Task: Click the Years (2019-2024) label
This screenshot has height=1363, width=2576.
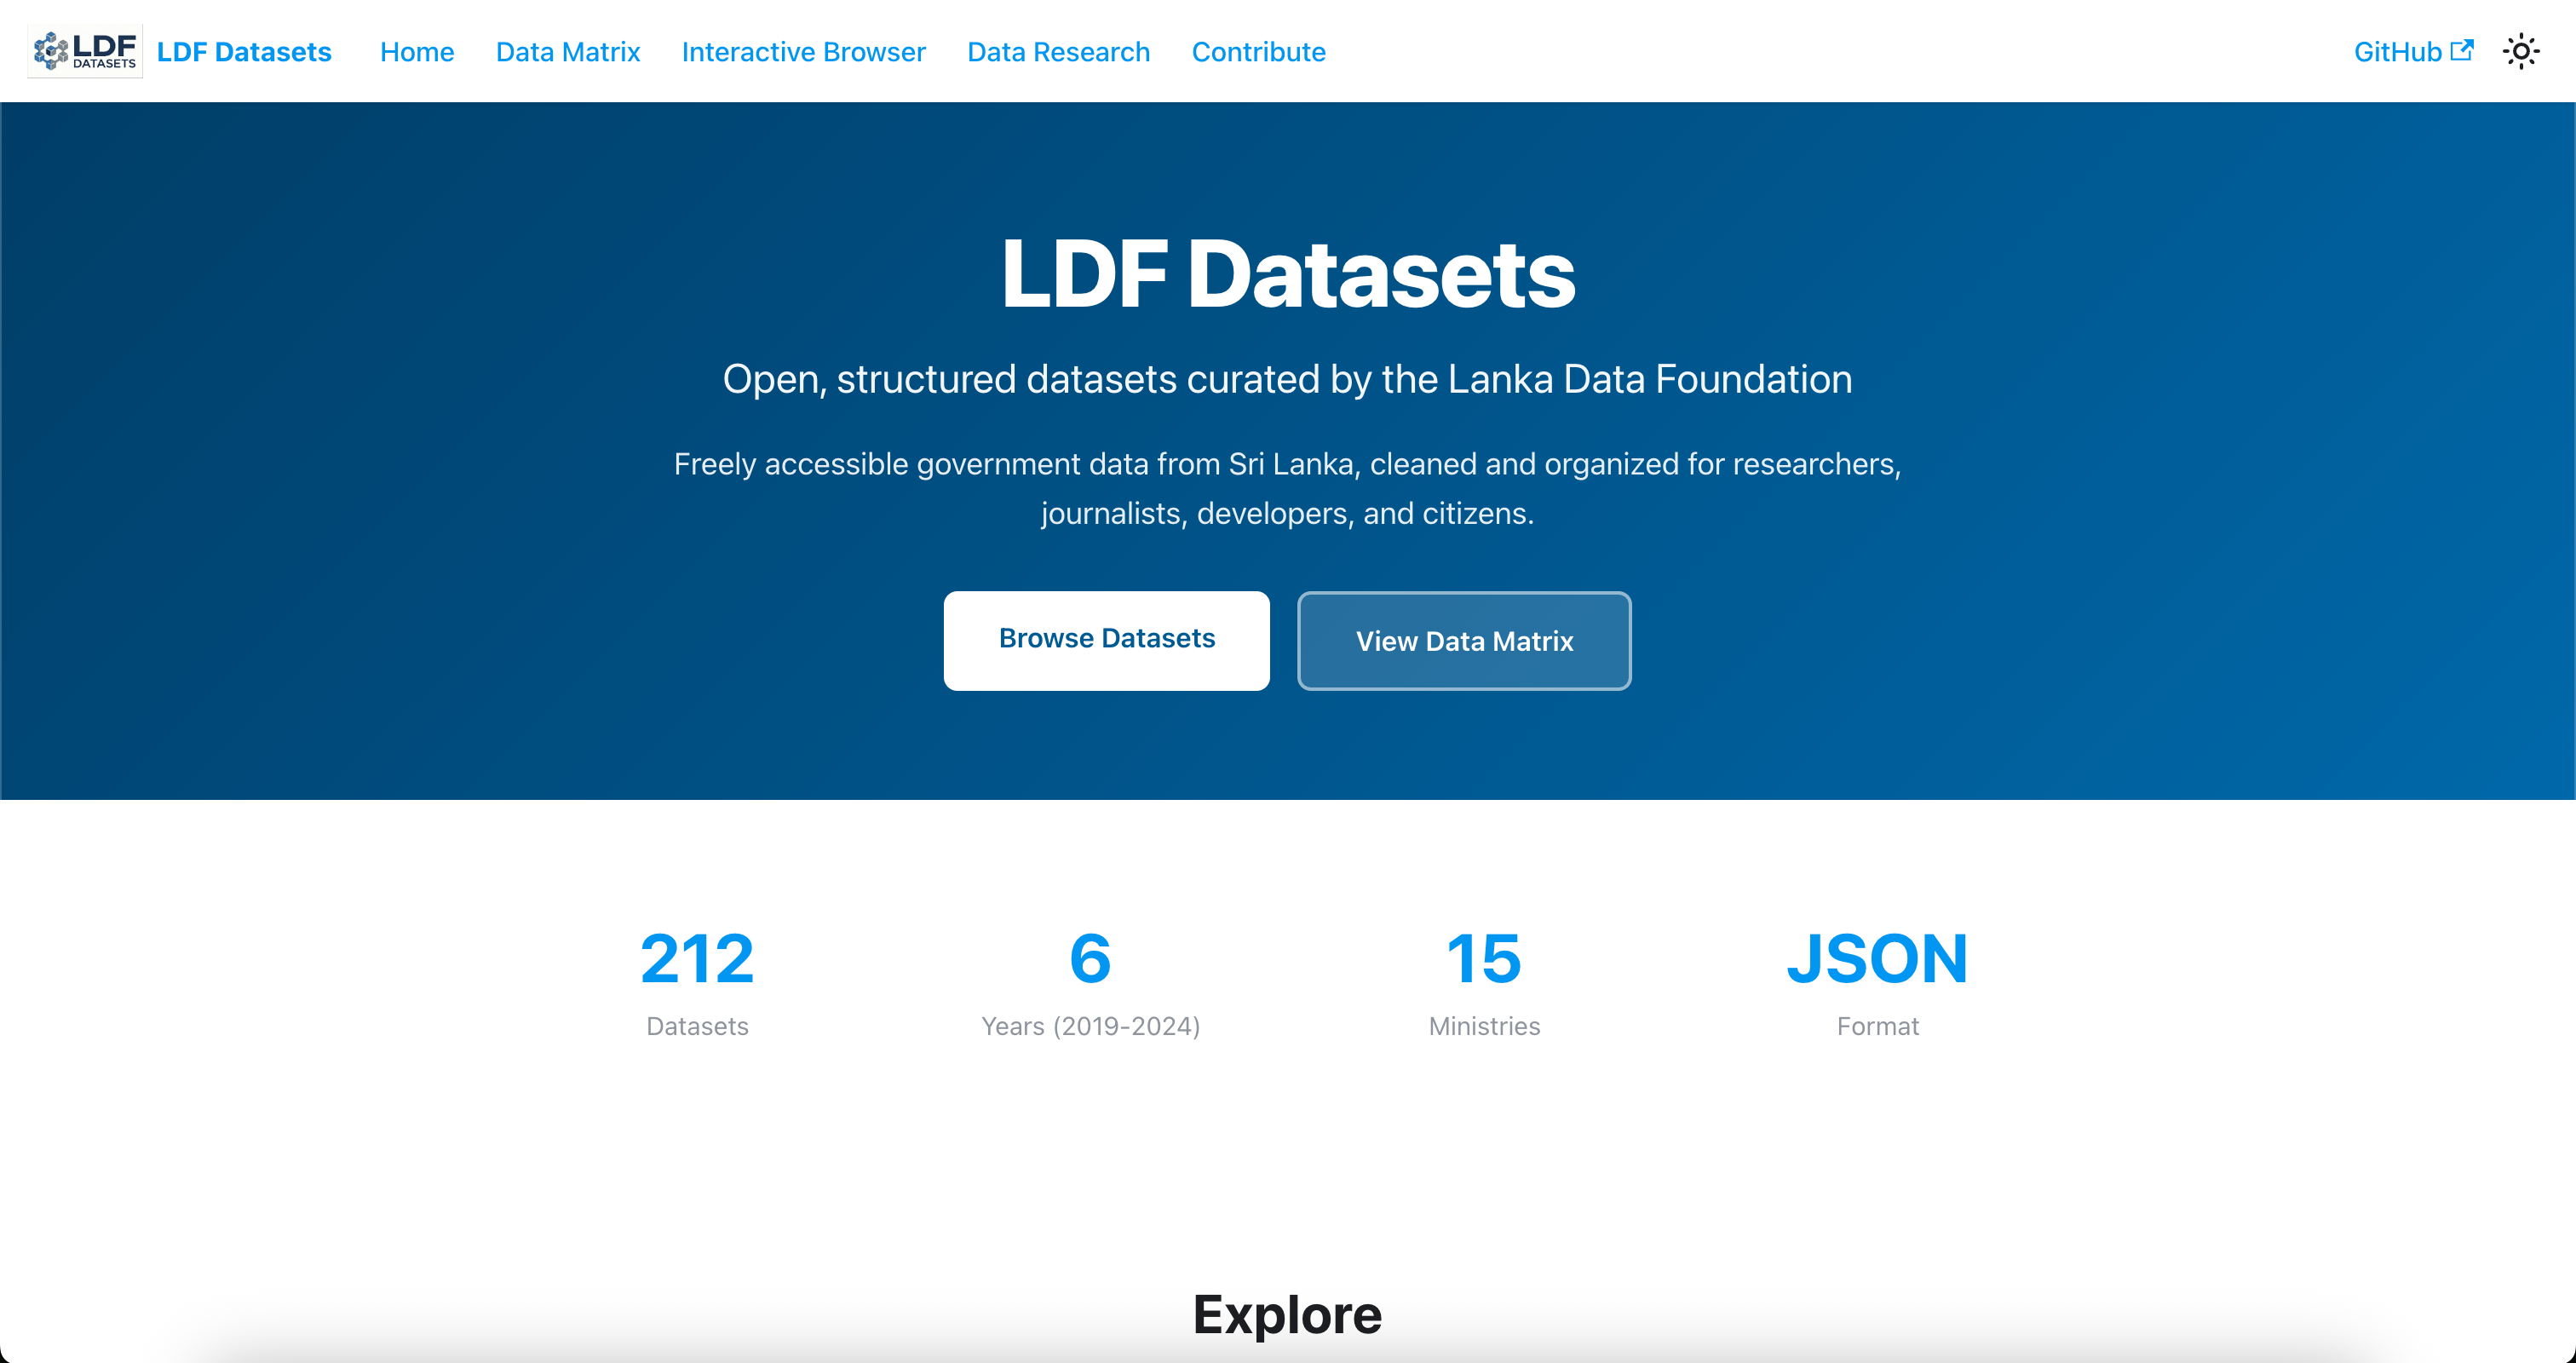Action: click(x=1090, y=1026)
